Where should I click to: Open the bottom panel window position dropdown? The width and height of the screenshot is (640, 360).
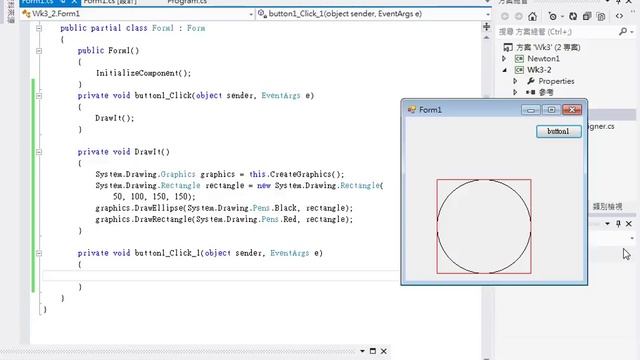point(362,351)
